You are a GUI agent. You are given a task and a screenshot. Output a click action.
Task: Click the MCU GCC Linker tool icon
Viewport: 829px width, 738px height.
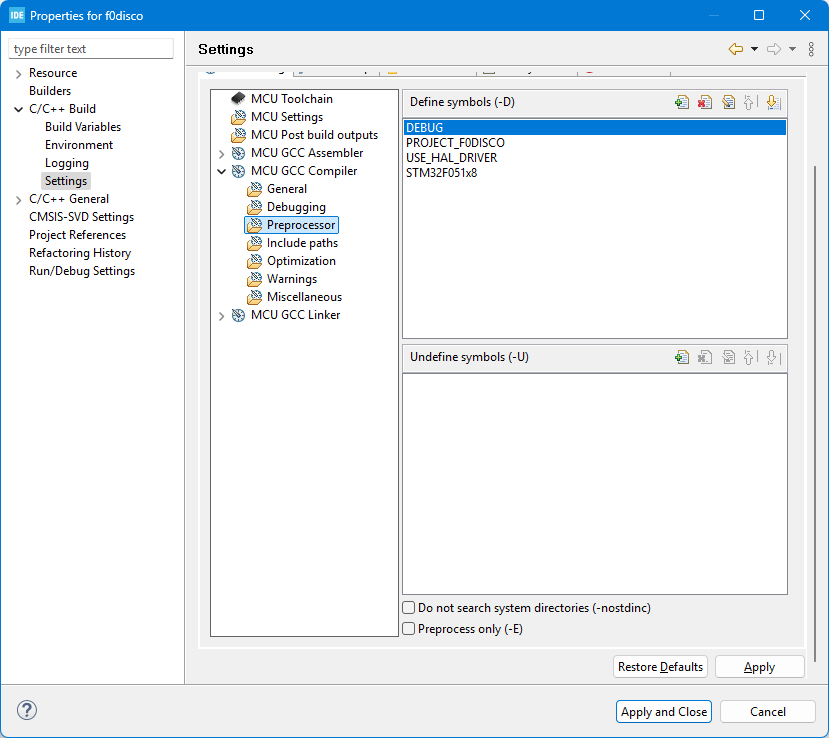click(x=238, y=315)
